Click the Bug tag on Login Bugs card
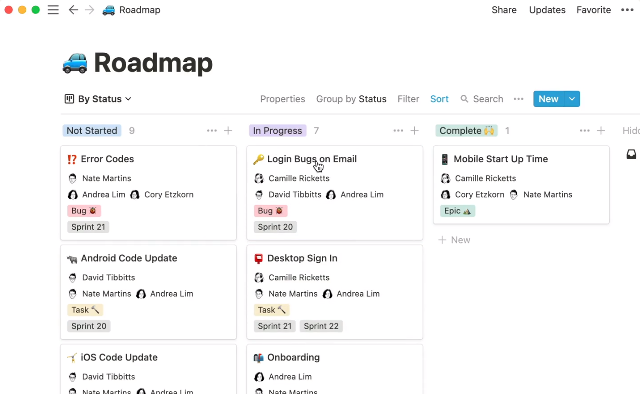Viewport: 640px width, 394px height. coord(270,211)
